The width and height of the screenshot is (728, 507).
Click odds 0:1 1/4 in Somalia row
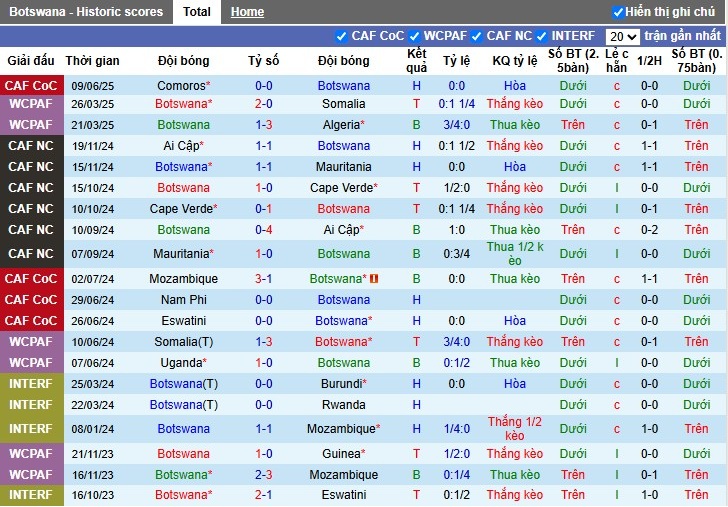click(x=456, y=104)
